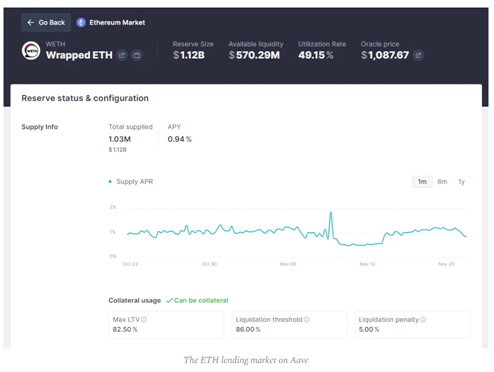The height and width of the screenshot is (372, 494).
Task: Click the Reserve status & configuration heading
Action: 85,98
